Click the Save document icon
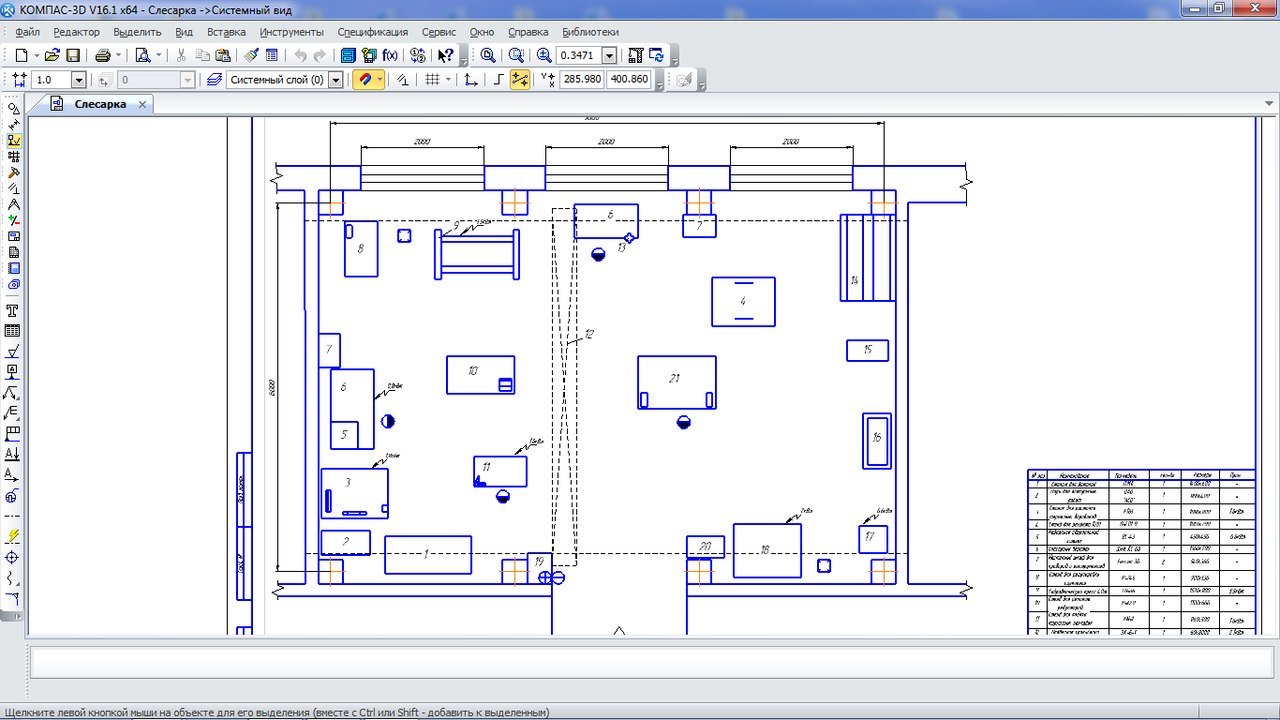This screenshot has height=720, width=1280. (x=73, y=56)
